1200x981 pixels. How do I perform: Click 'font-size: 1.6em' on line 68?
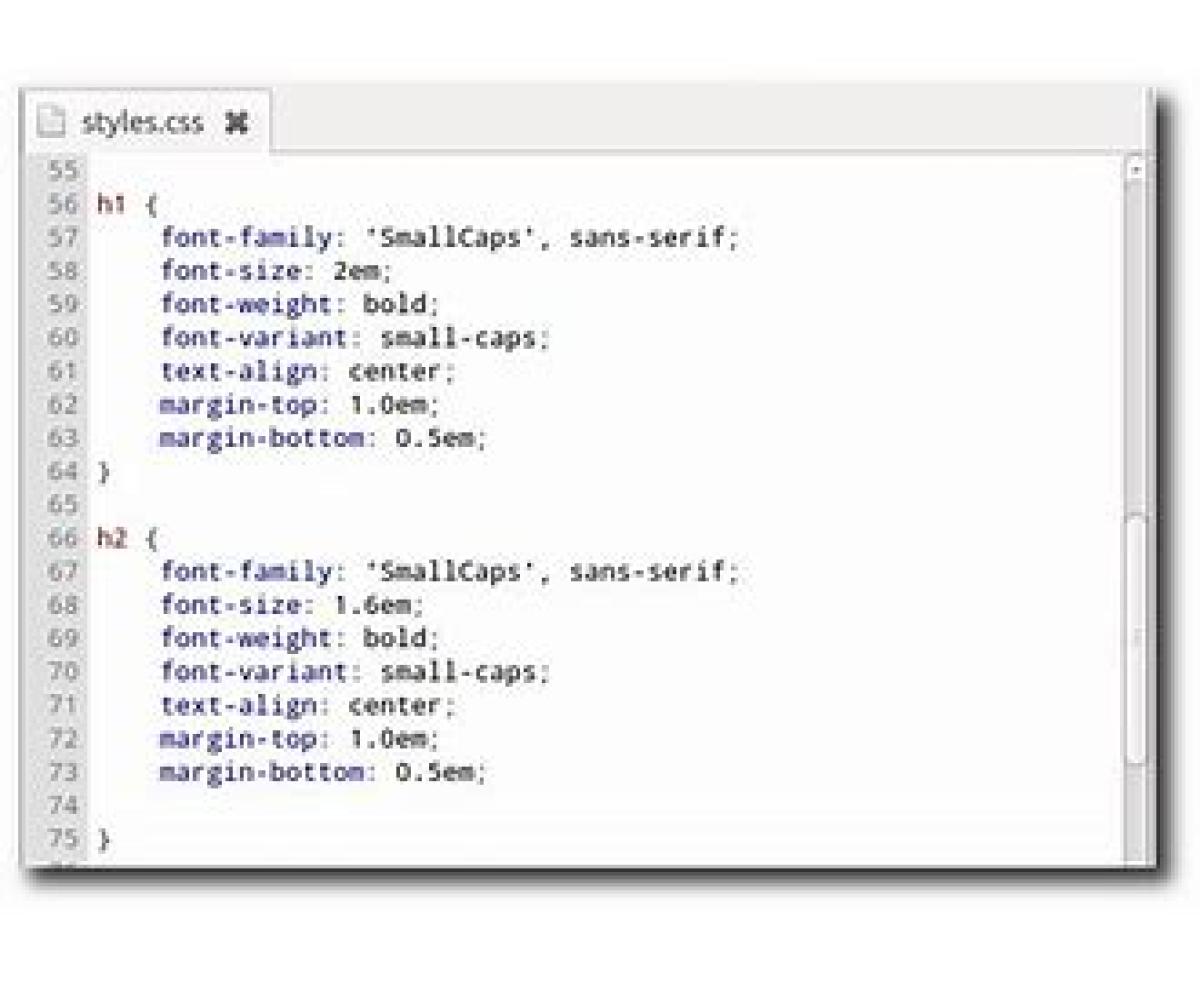click(x=291, y=605)
